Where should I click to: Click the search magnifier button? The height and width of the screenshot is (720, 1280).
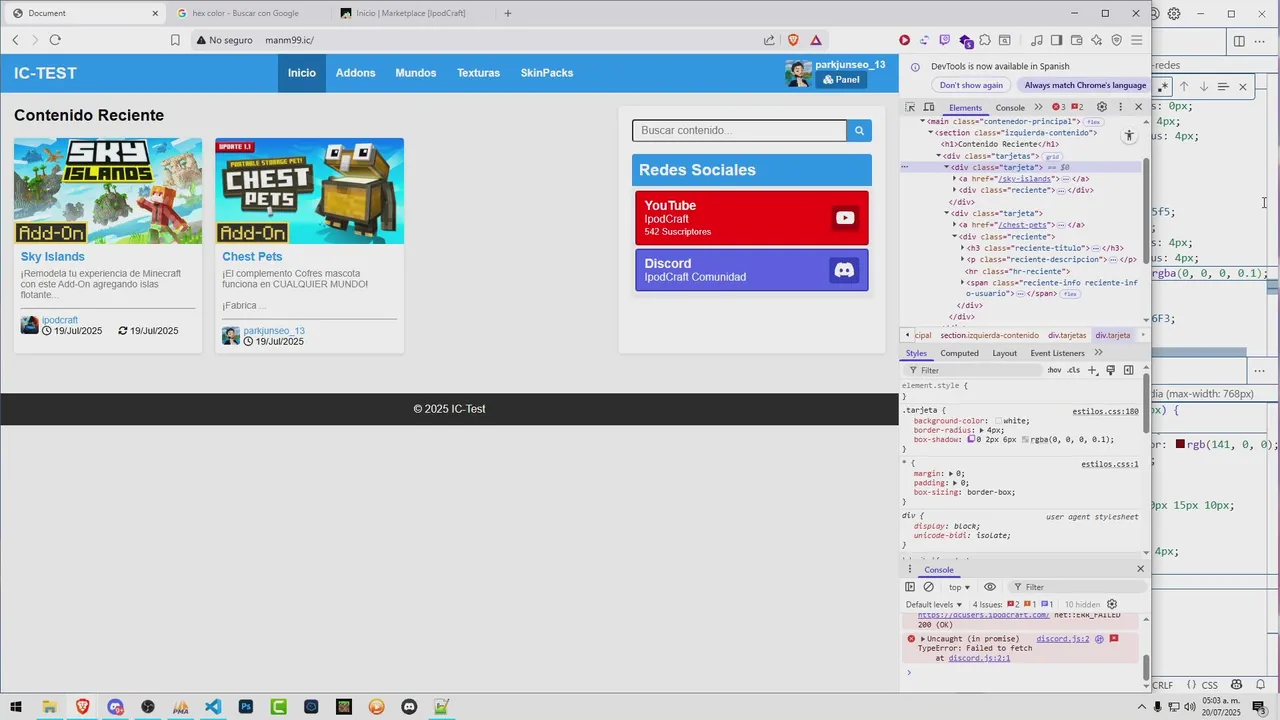click(859, 130)
